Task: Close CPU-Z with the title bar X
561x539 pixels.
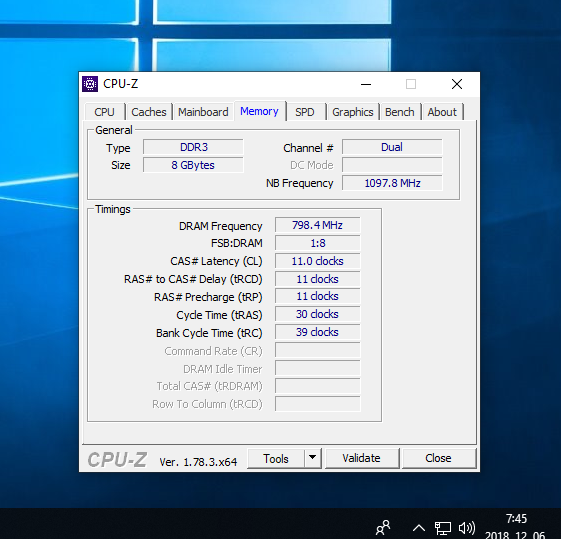Action: tap(457, 84)
